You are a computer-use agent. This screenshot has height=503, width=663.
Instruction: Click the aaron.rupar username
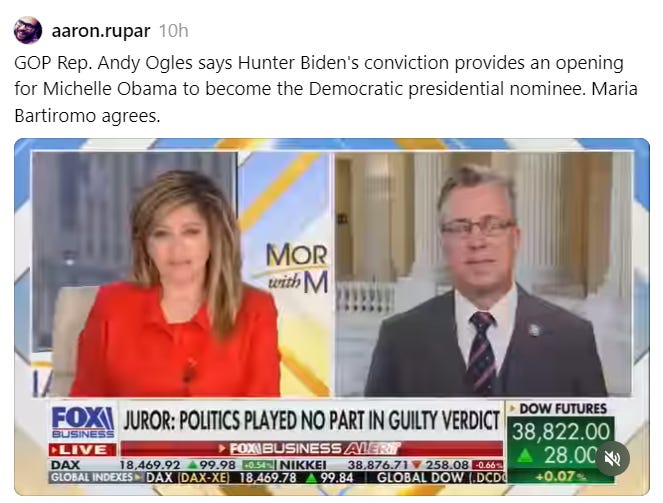tap(101, 31)
